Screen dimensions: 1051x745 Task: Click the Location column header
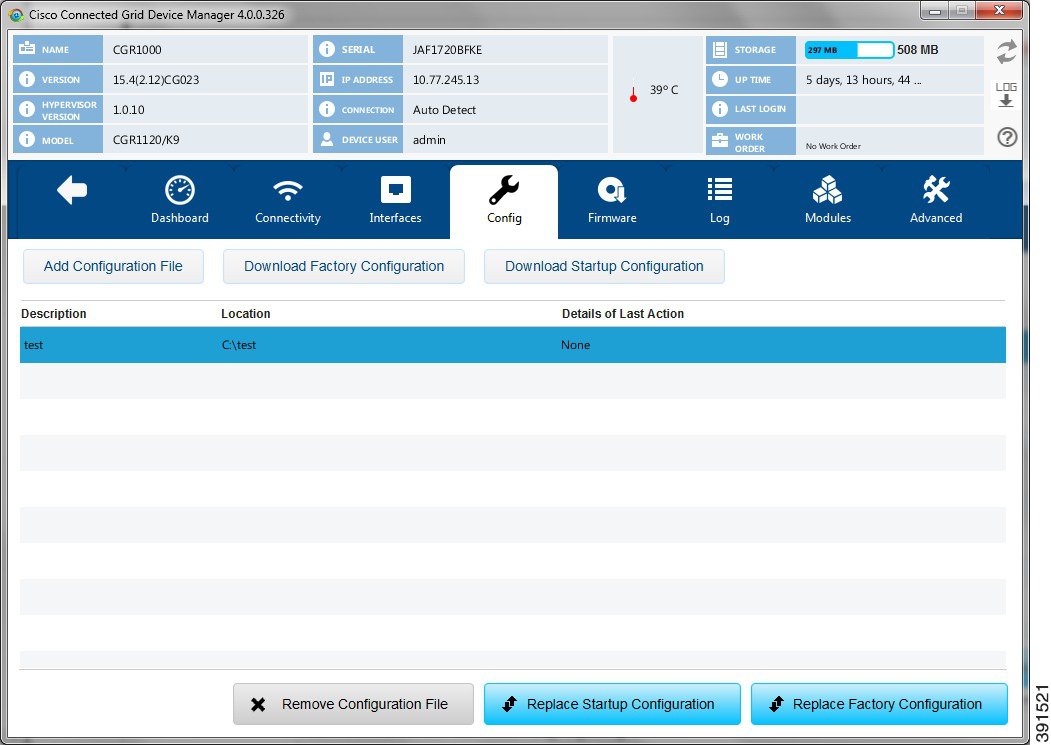coord(245,314)
